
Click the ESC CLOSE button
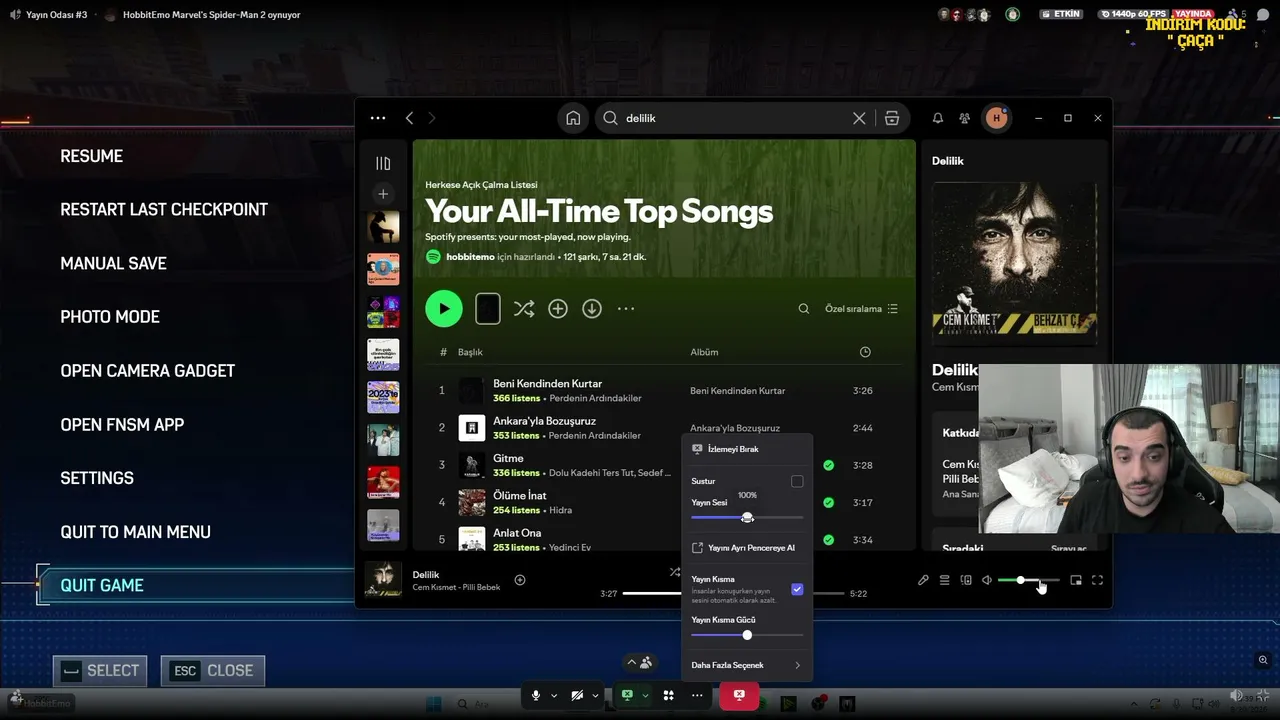213,670
